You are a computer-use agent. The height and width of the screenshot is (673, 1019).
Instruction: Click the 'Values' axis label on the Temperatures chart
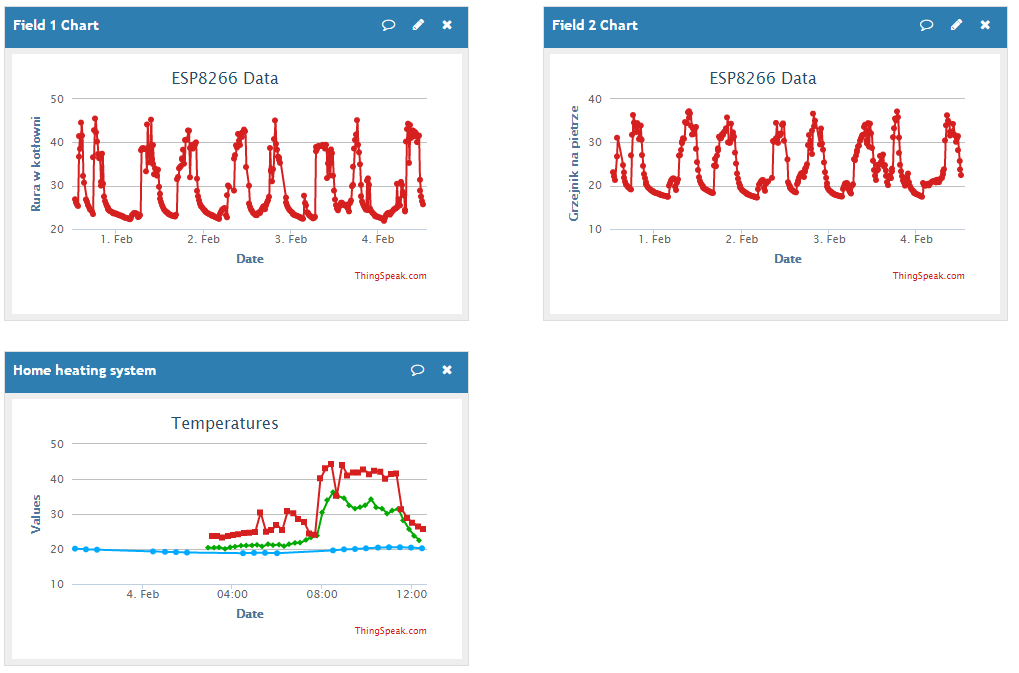coord(36,513)
